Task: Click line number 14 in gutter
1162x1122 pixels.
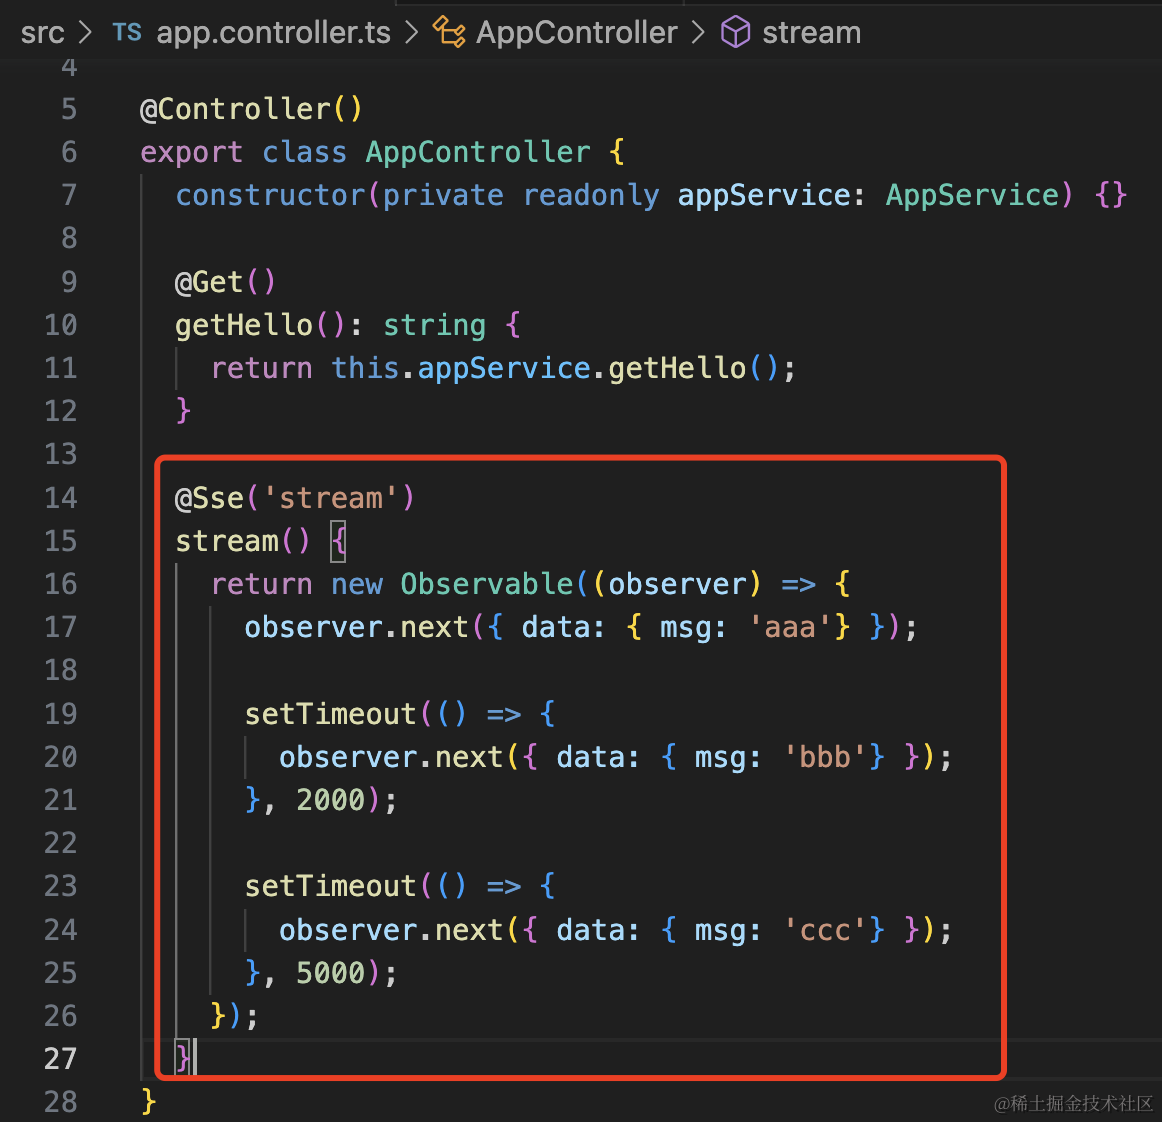Action: (61, 497)
